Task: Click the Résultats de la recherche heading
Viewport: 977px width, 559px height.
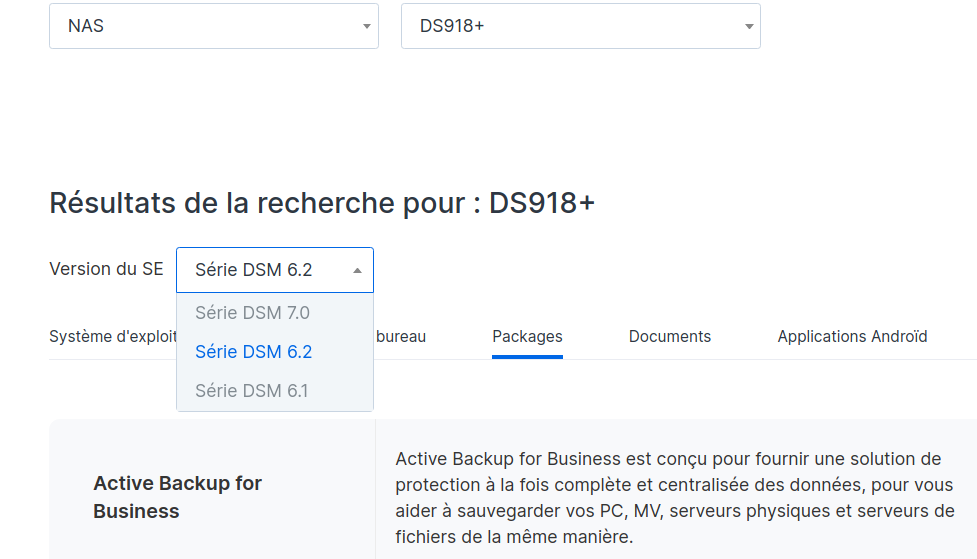Action: 322,203
